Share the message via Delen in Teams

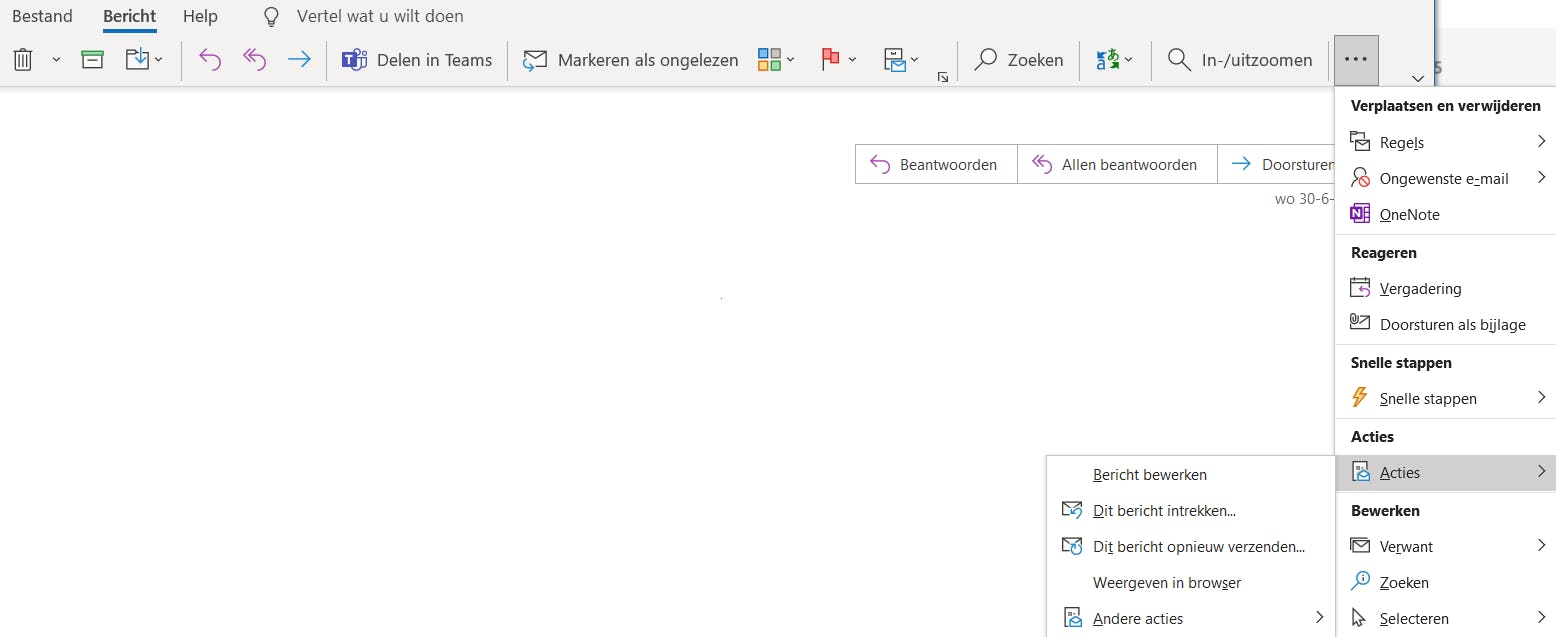(x=417, y=60)
